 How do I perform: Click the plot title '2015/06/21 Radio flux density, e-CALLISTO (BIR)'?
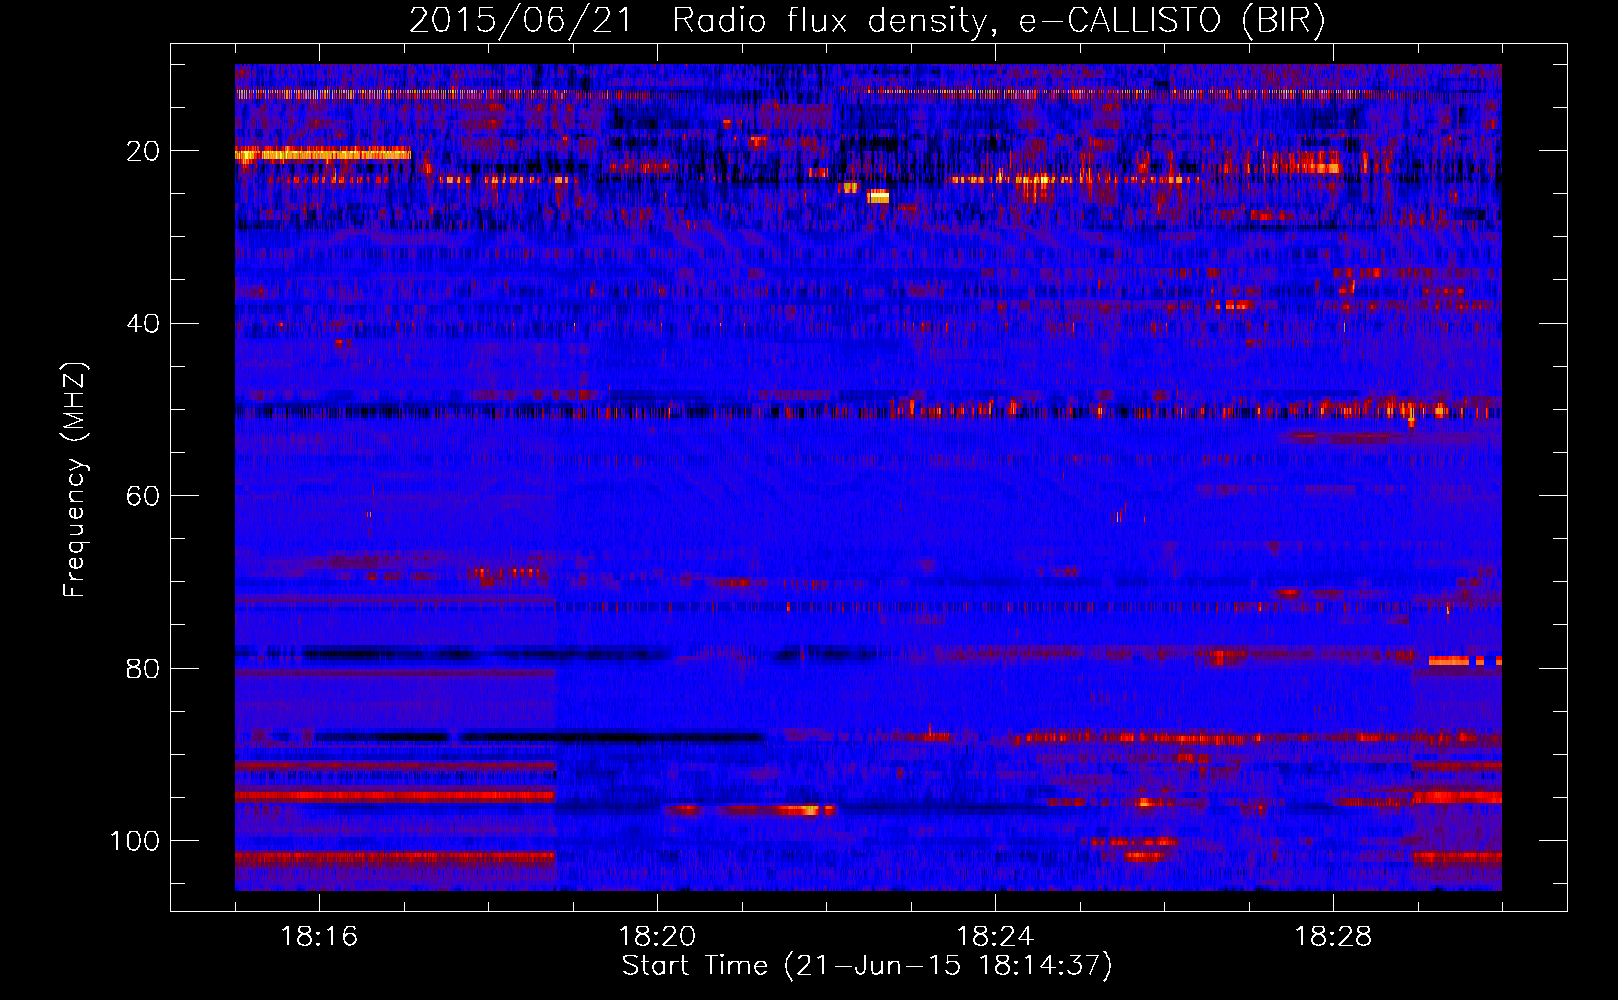867,20
